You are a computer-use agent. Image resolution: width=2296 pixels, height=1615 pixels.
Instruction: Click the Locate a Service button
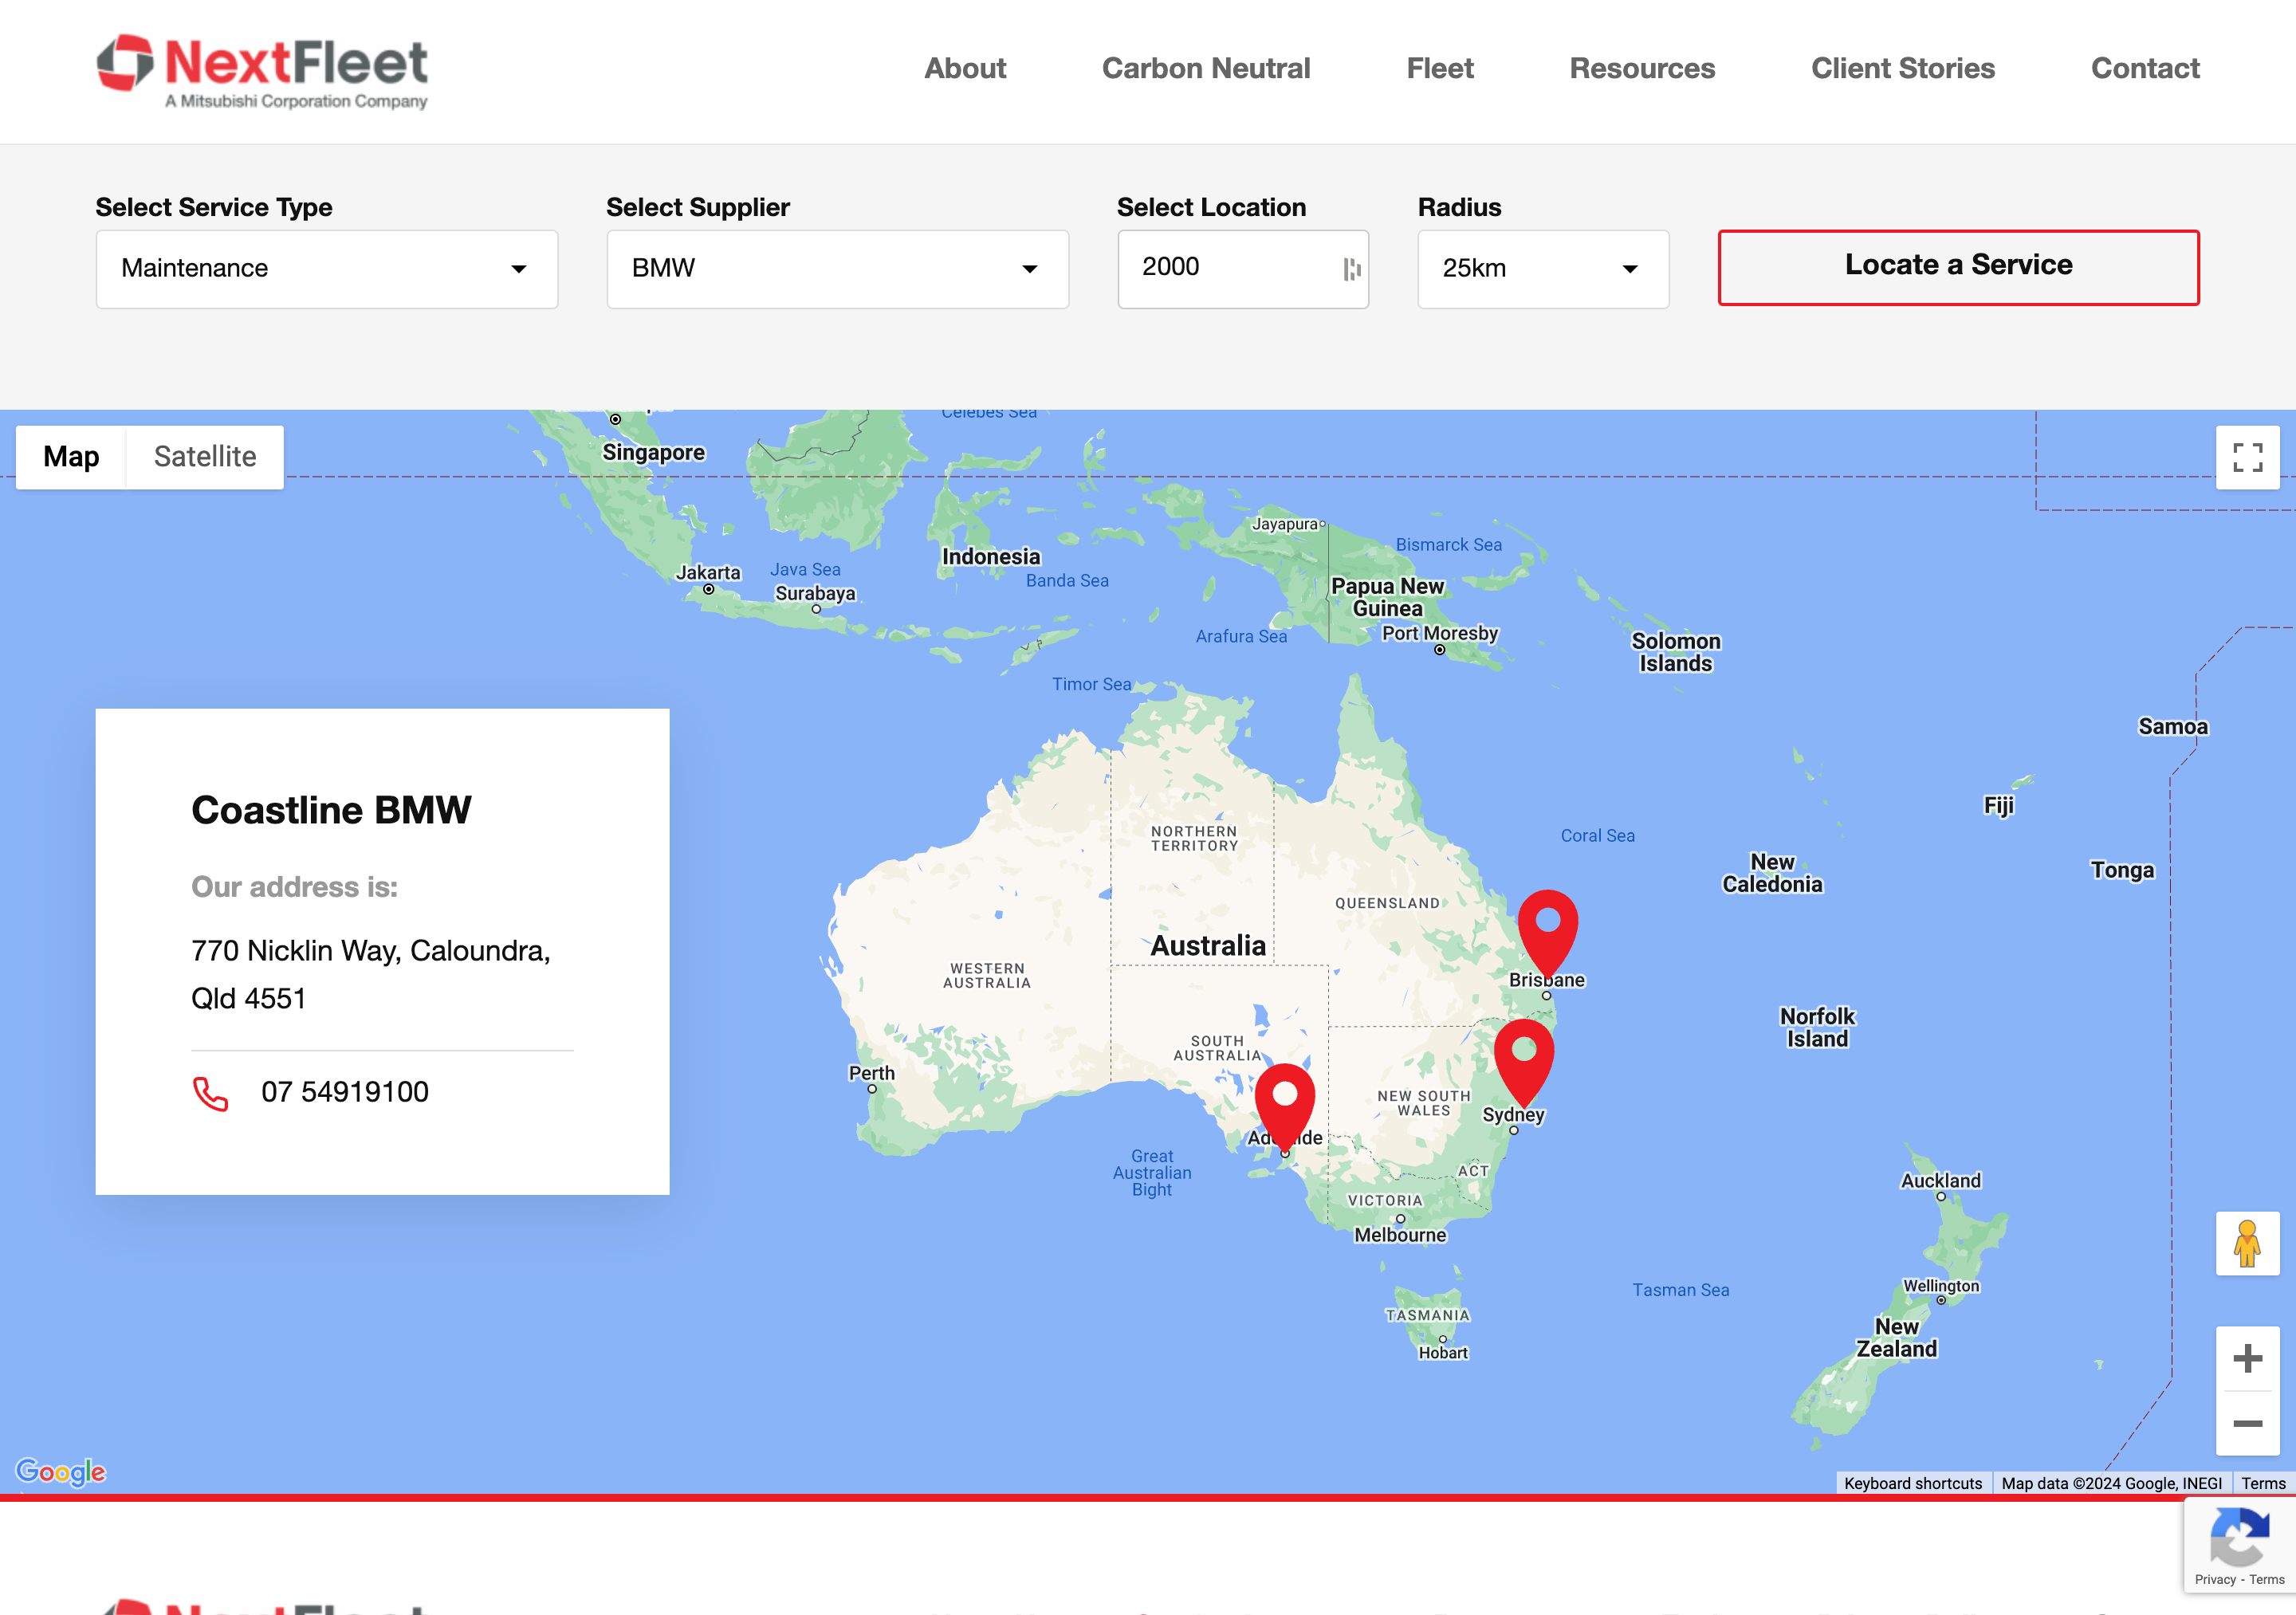click(x=1958, y=267)
